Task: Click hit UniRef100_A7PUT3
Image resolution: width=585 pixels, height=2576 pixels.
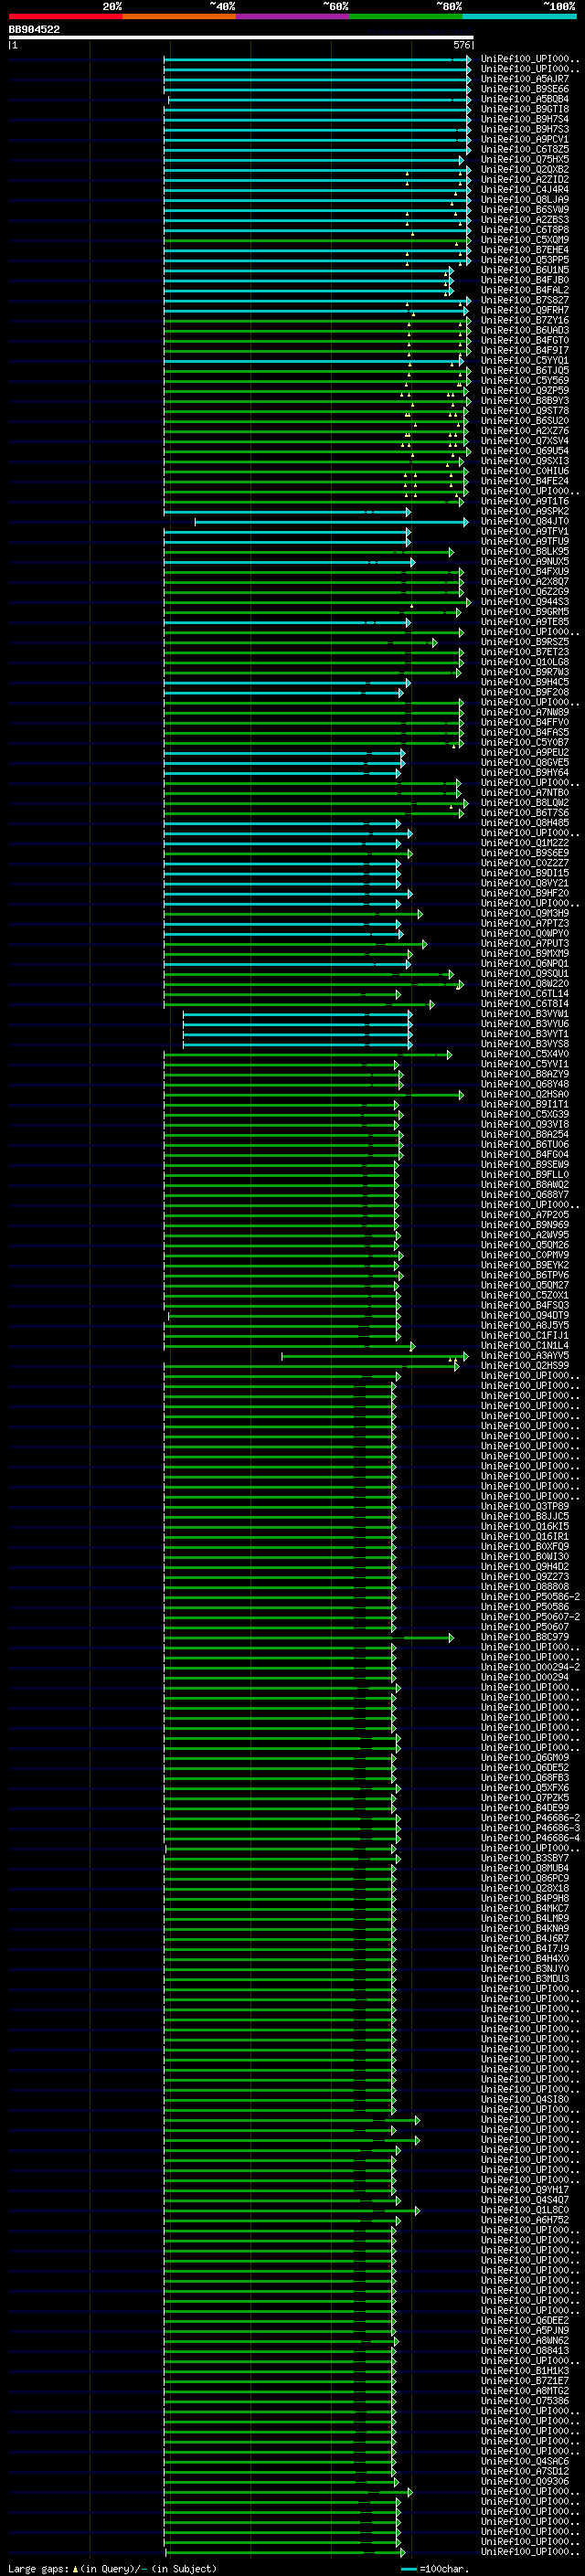Action: pos(525,943)
